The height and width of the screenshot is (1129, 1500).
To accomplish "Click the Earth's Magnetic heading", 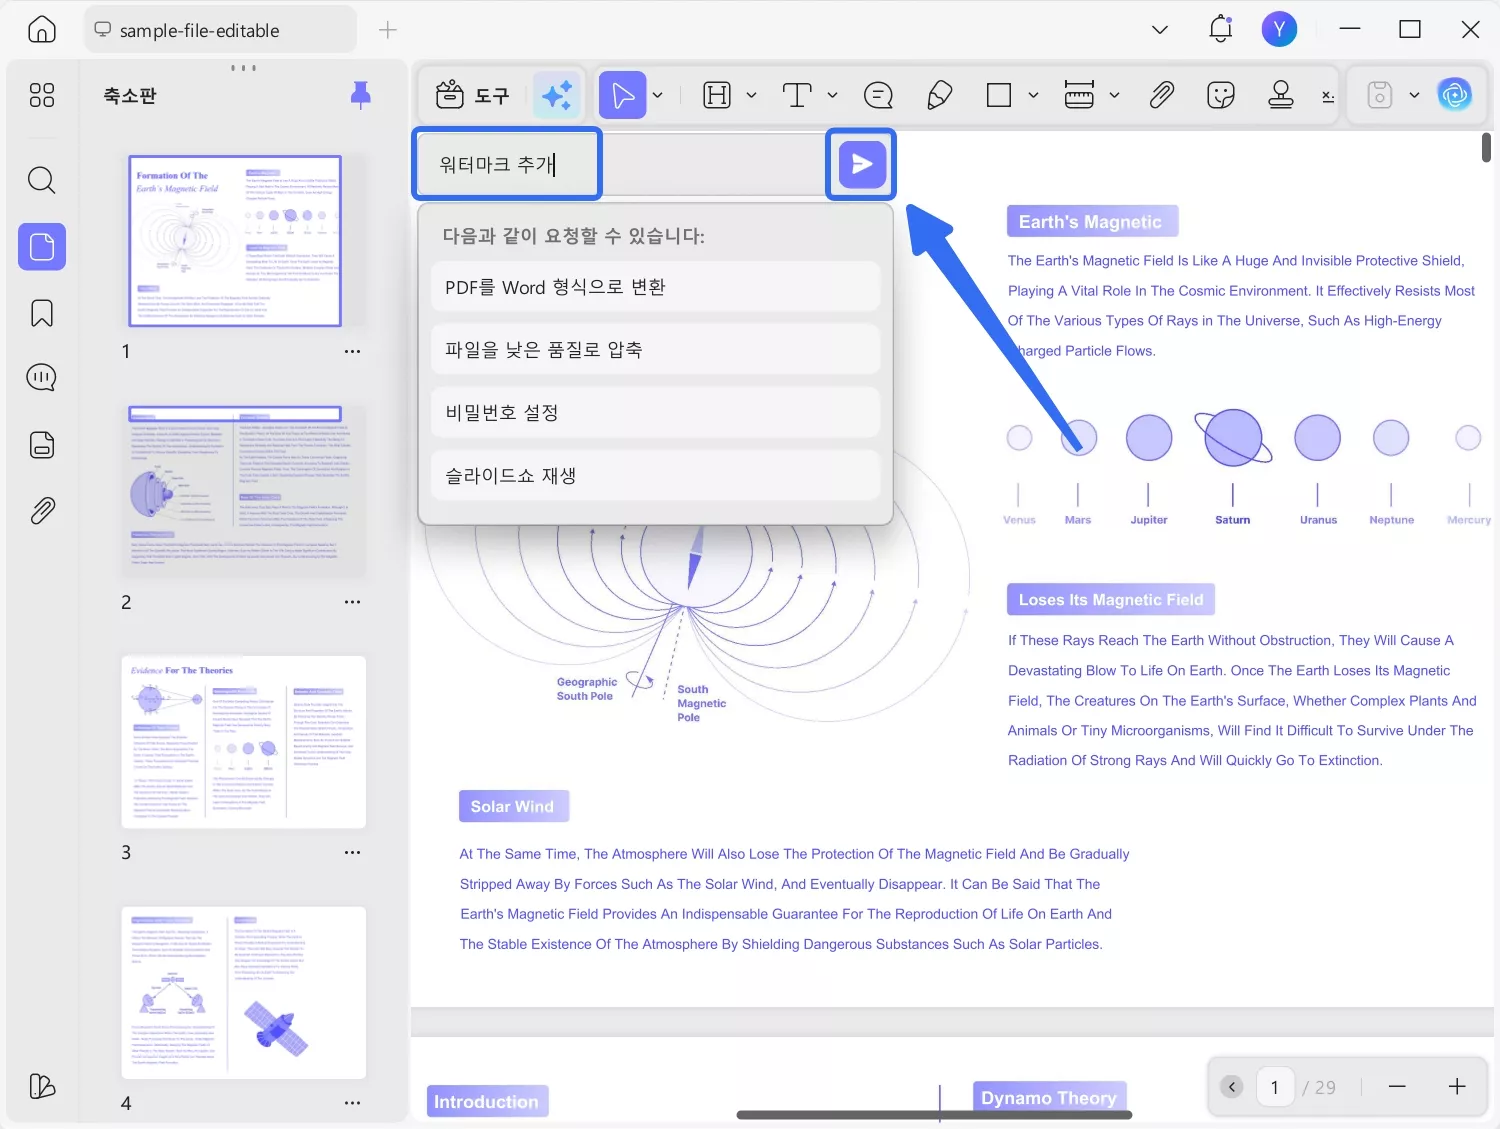I will (1092, 222).
